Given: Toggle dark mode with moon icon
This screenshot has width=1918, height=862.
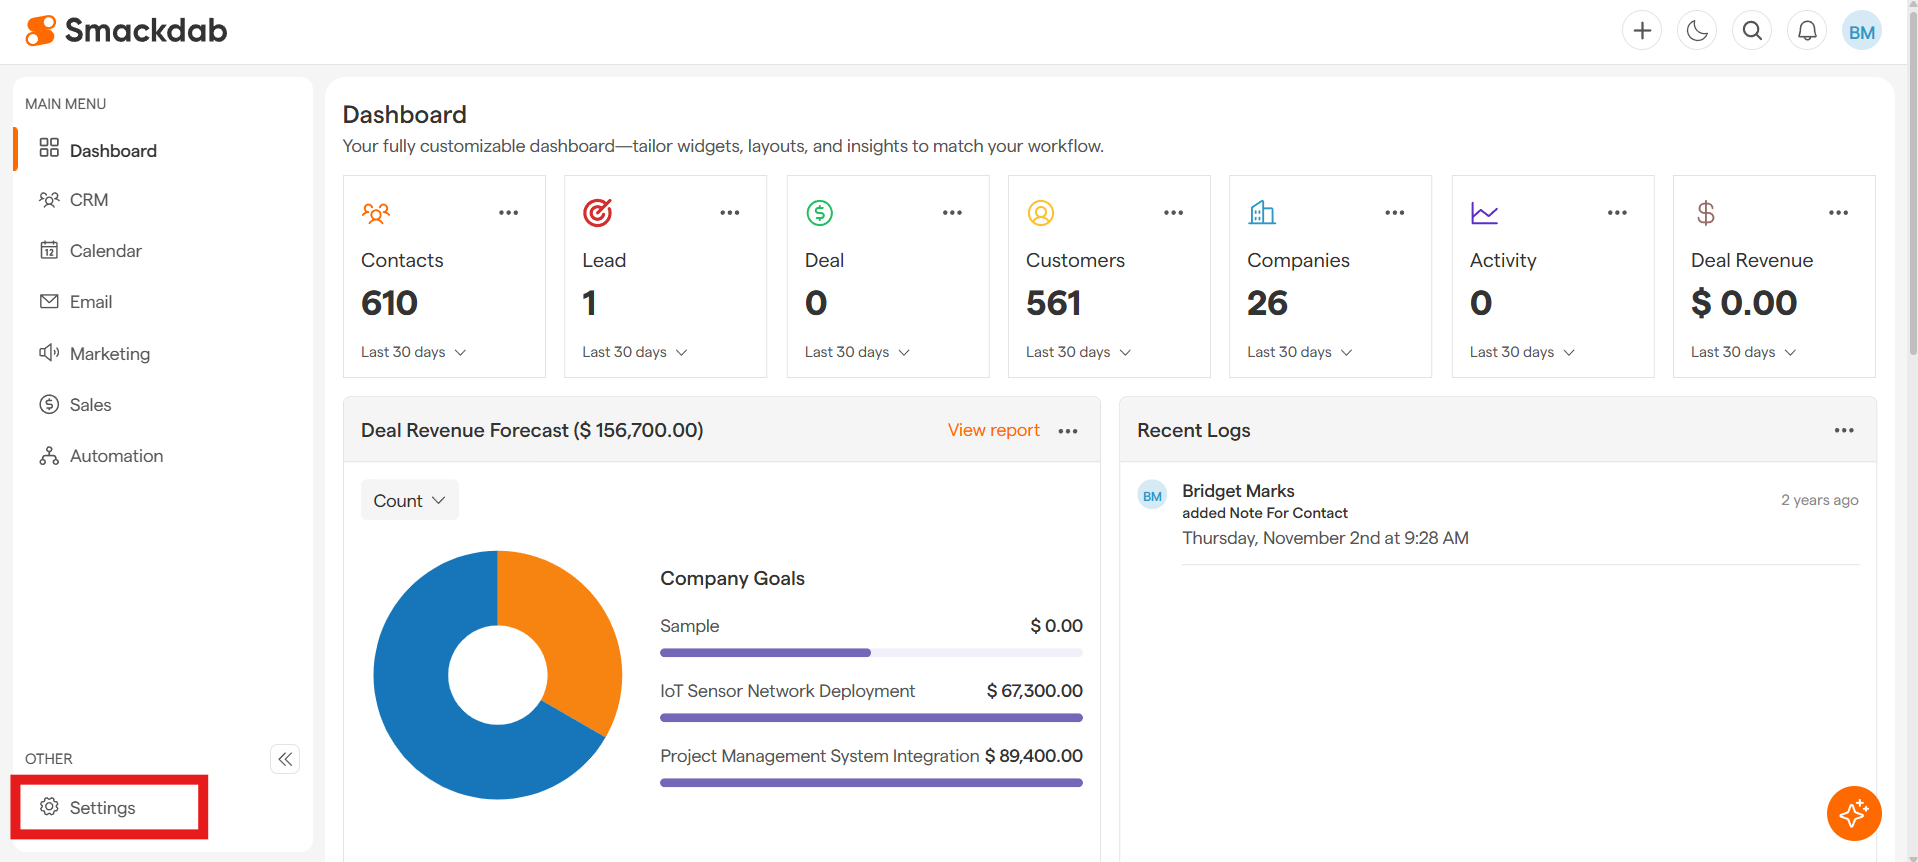Looking at the screenshot, I should [1697, 31].
